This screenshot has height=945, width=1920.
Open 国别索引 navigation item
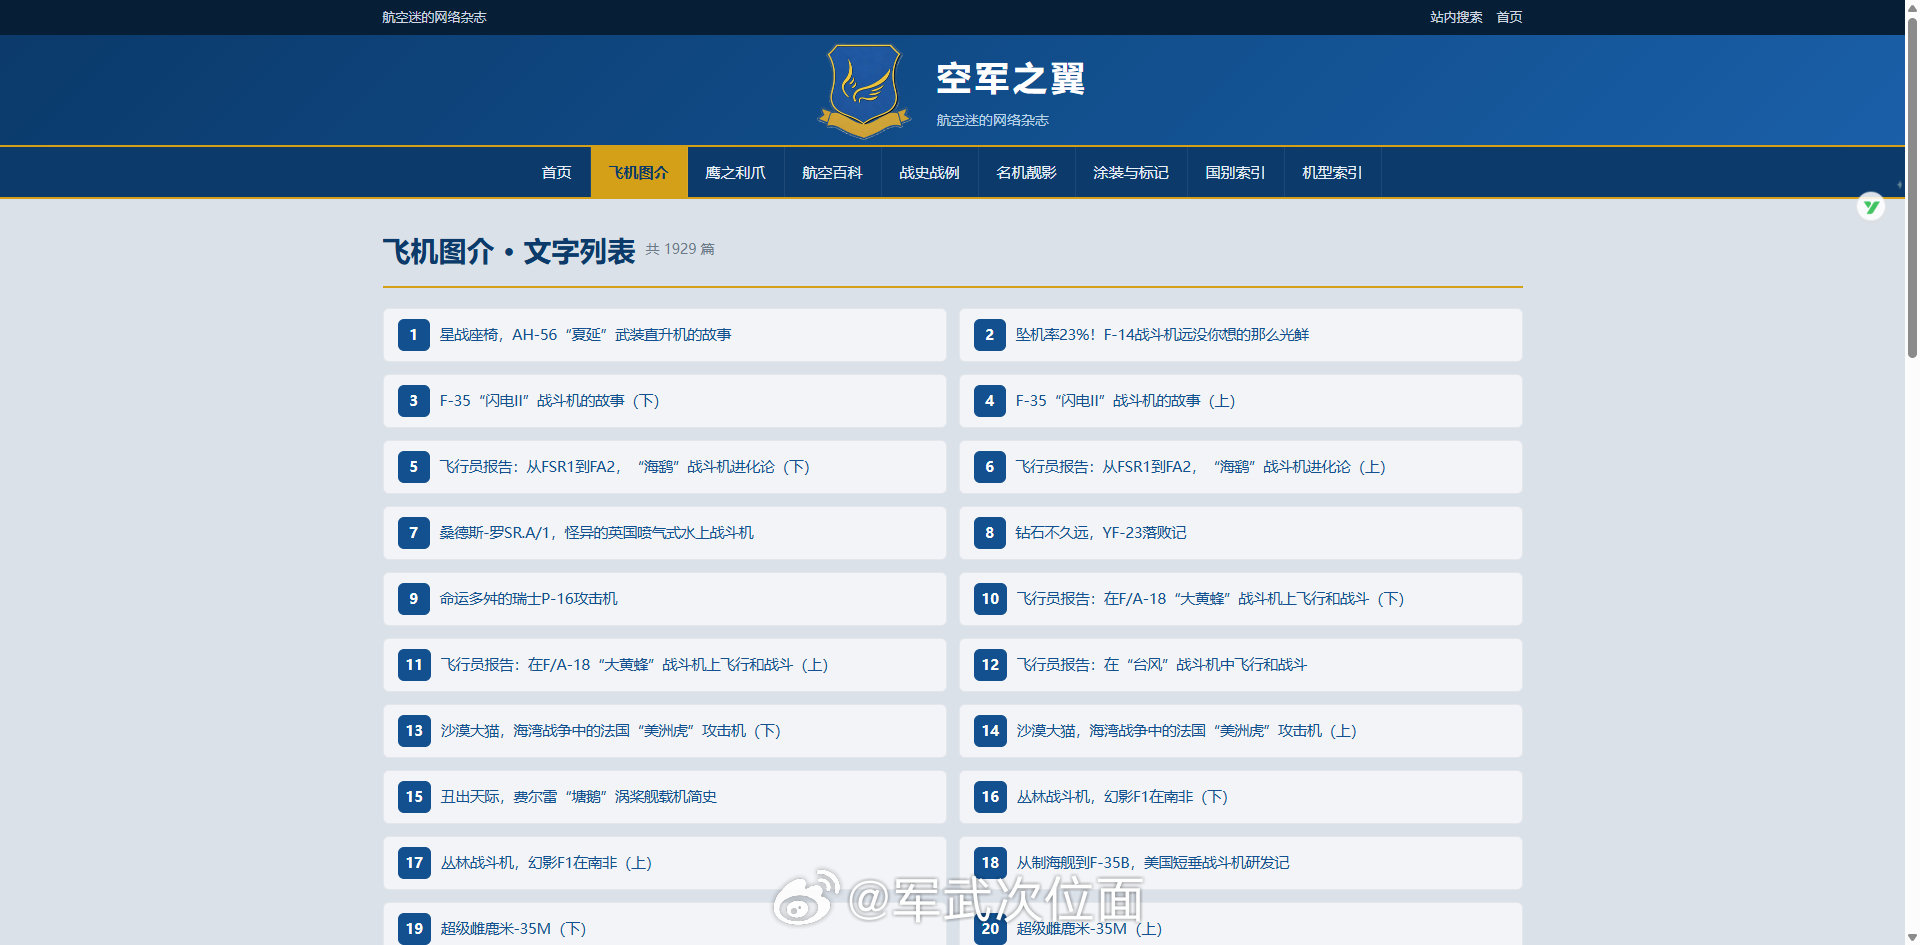[1235, 172]
